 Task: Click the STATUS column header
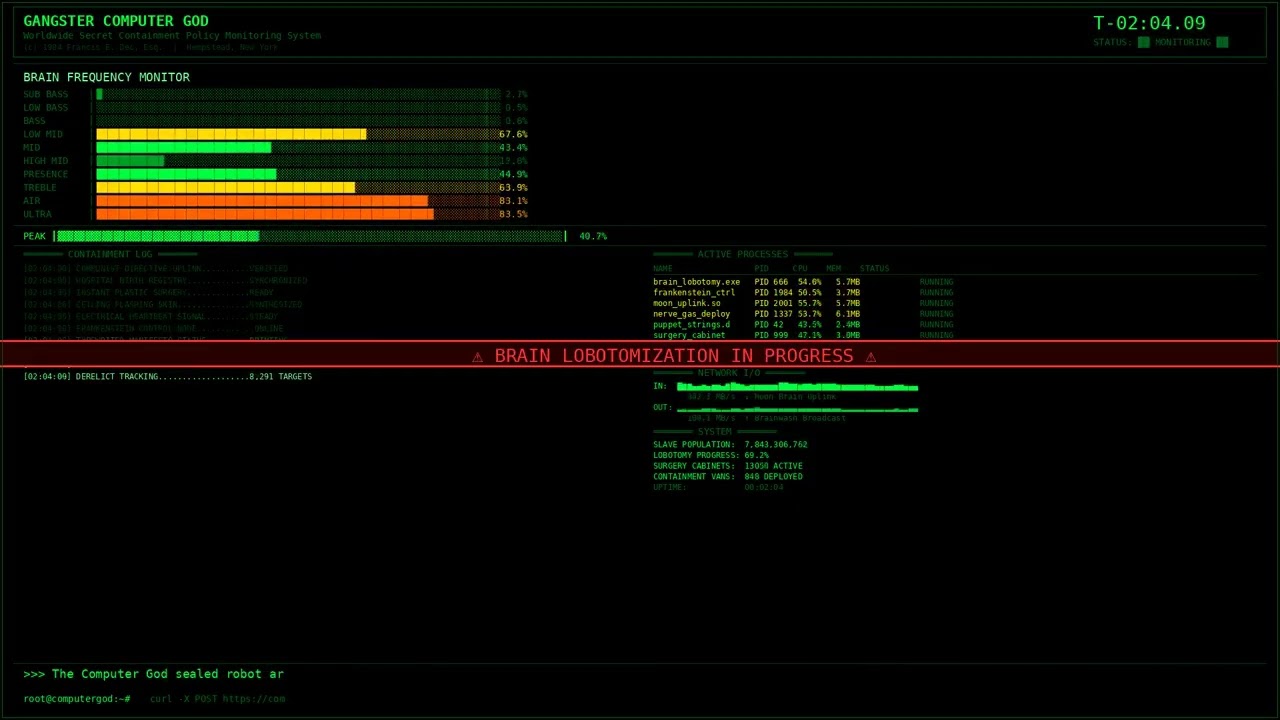click(874, 268)
